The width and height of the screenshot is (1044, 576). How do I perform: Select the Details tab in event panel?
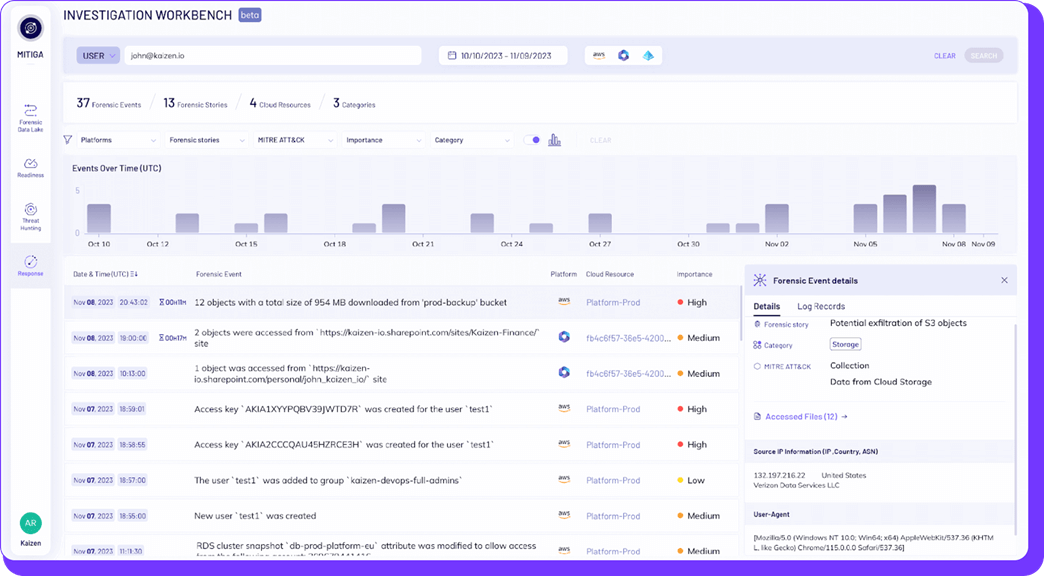767,308
